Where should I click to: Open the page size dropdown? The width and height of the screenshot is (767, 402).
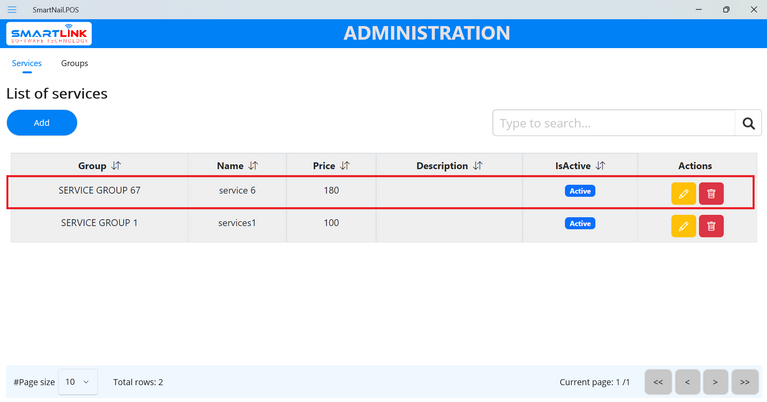pos(78,382)
